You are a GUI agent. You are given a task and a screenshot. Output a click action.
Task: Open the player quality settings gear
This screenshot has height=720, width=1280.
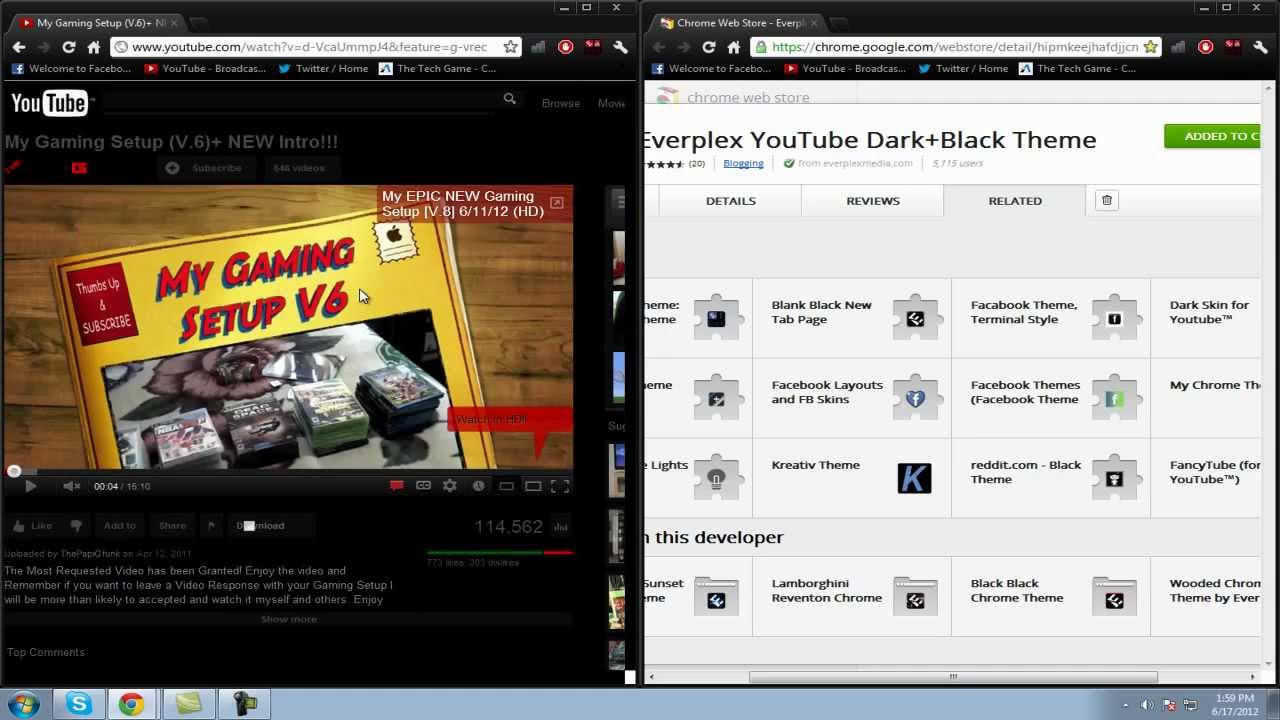[450, 486]
